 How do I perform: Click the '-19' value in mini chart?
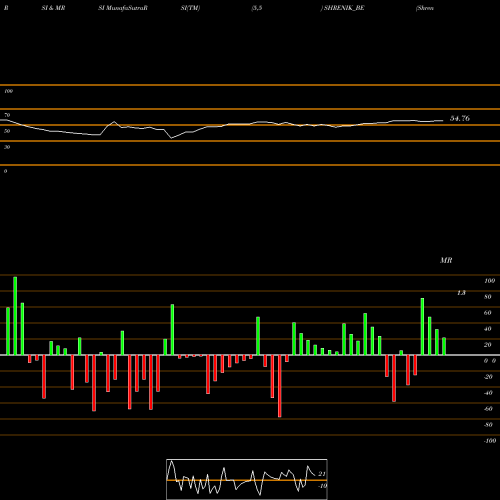[x=322, y=486]
